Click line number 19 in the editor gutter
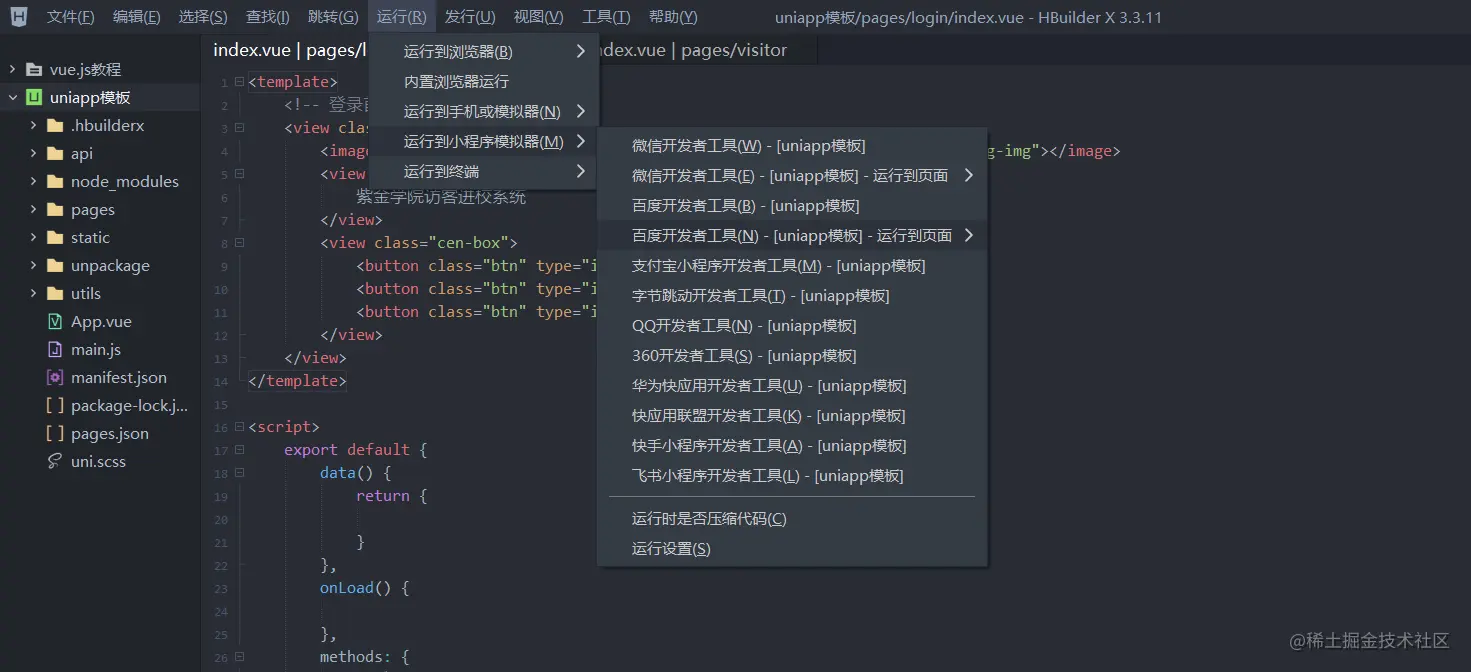Viewport: 1471px width, 672px height. (x=222, y=495)
